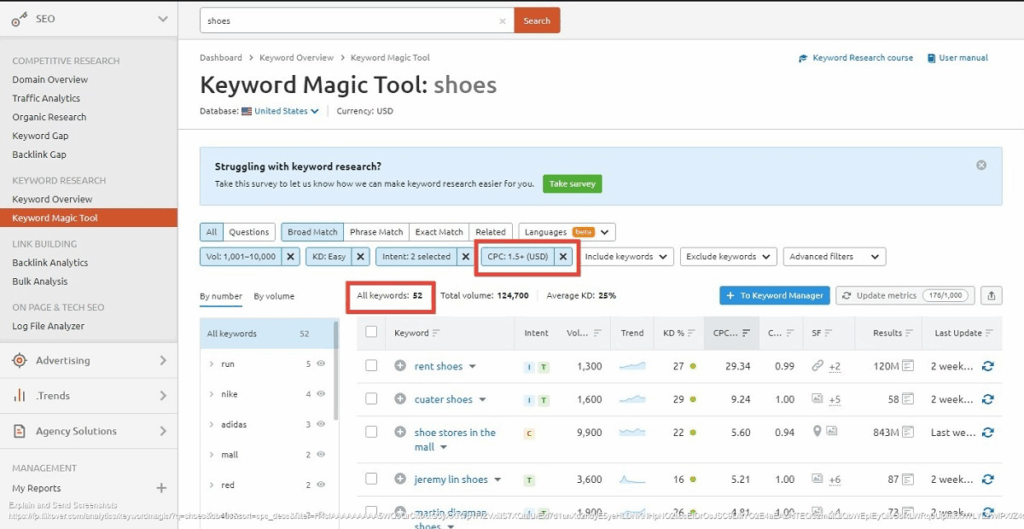This screenshot has width=1024, height=529.
Task: Toggle eye icon for run keyword group
Action: (321, 365)
